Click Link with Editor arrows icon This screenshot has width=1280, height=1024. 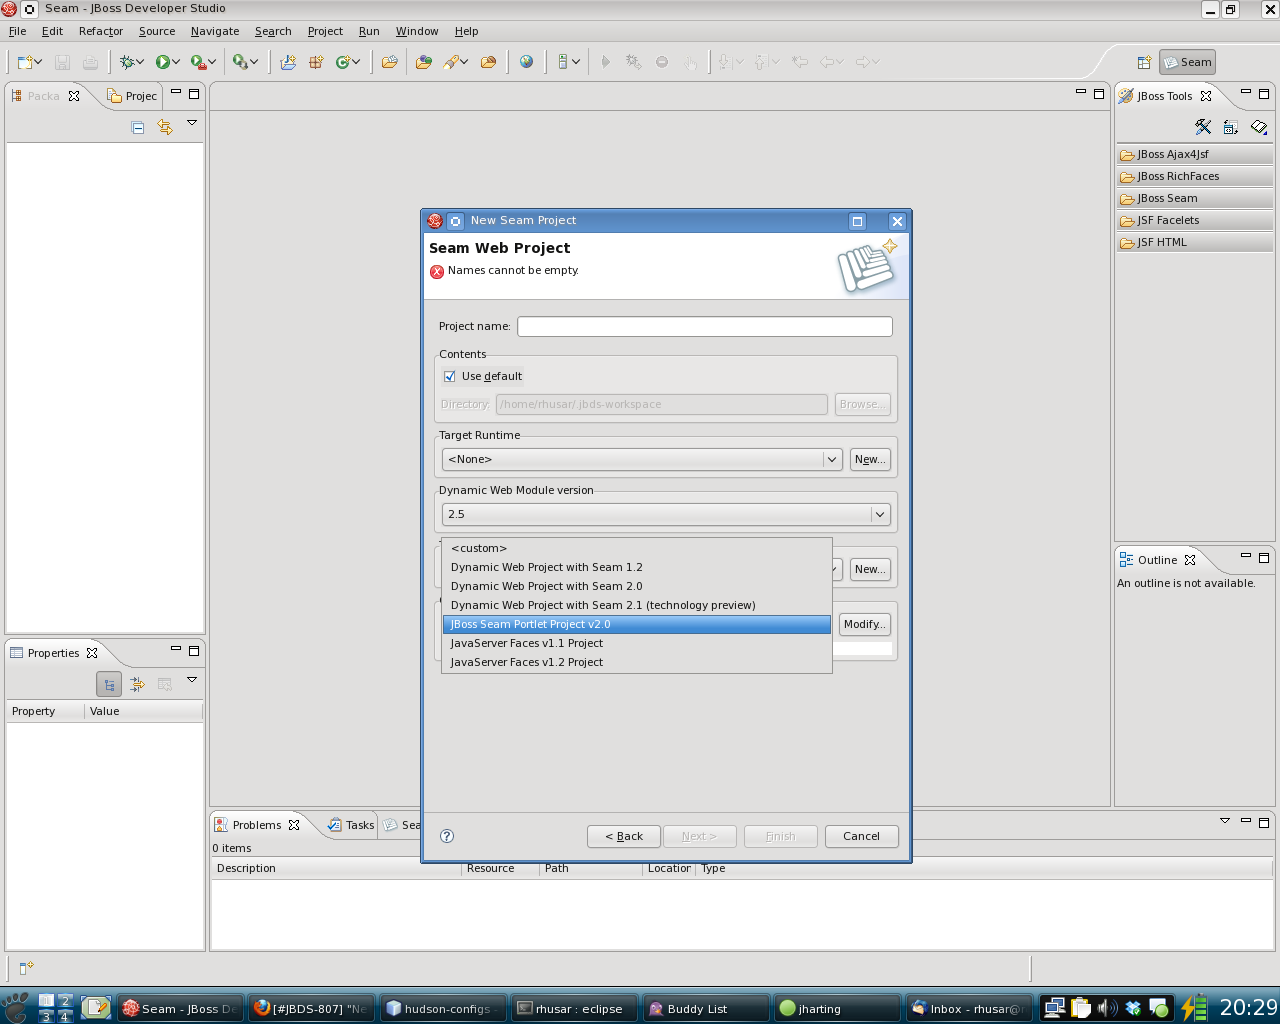165,127
